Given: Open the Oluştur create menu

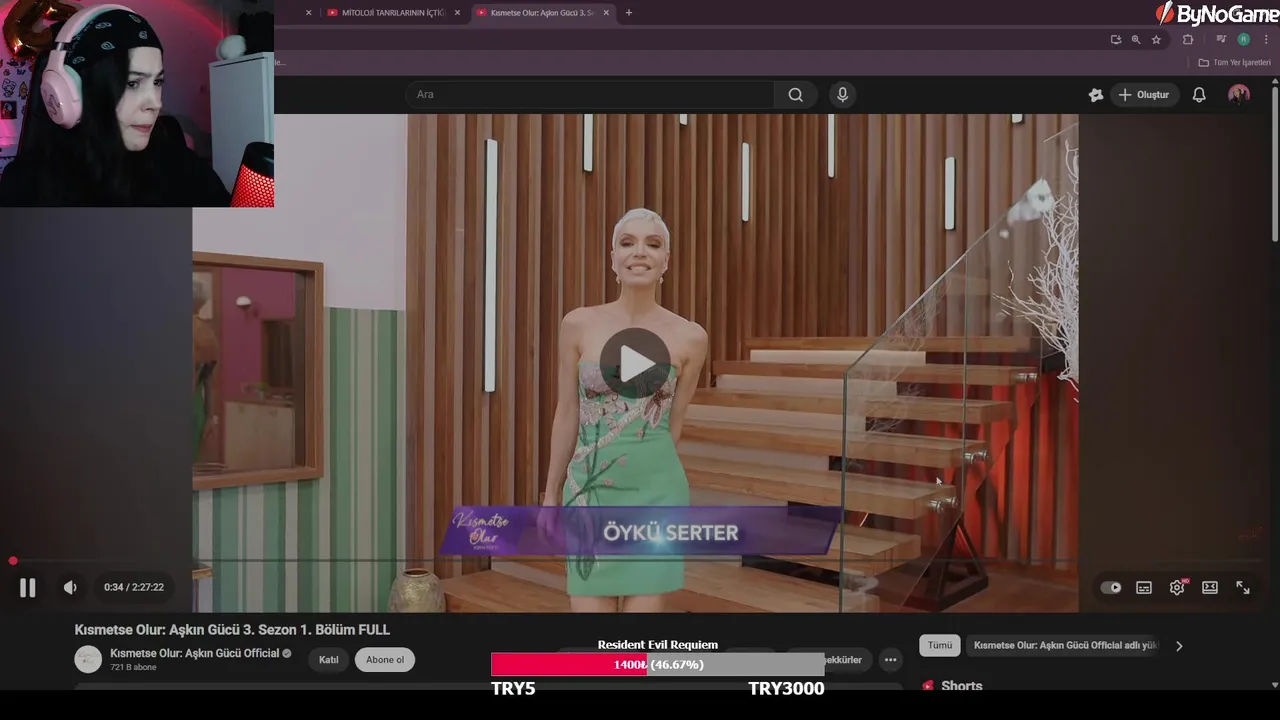Looking at the screenshot, I should pos(1144,95).
